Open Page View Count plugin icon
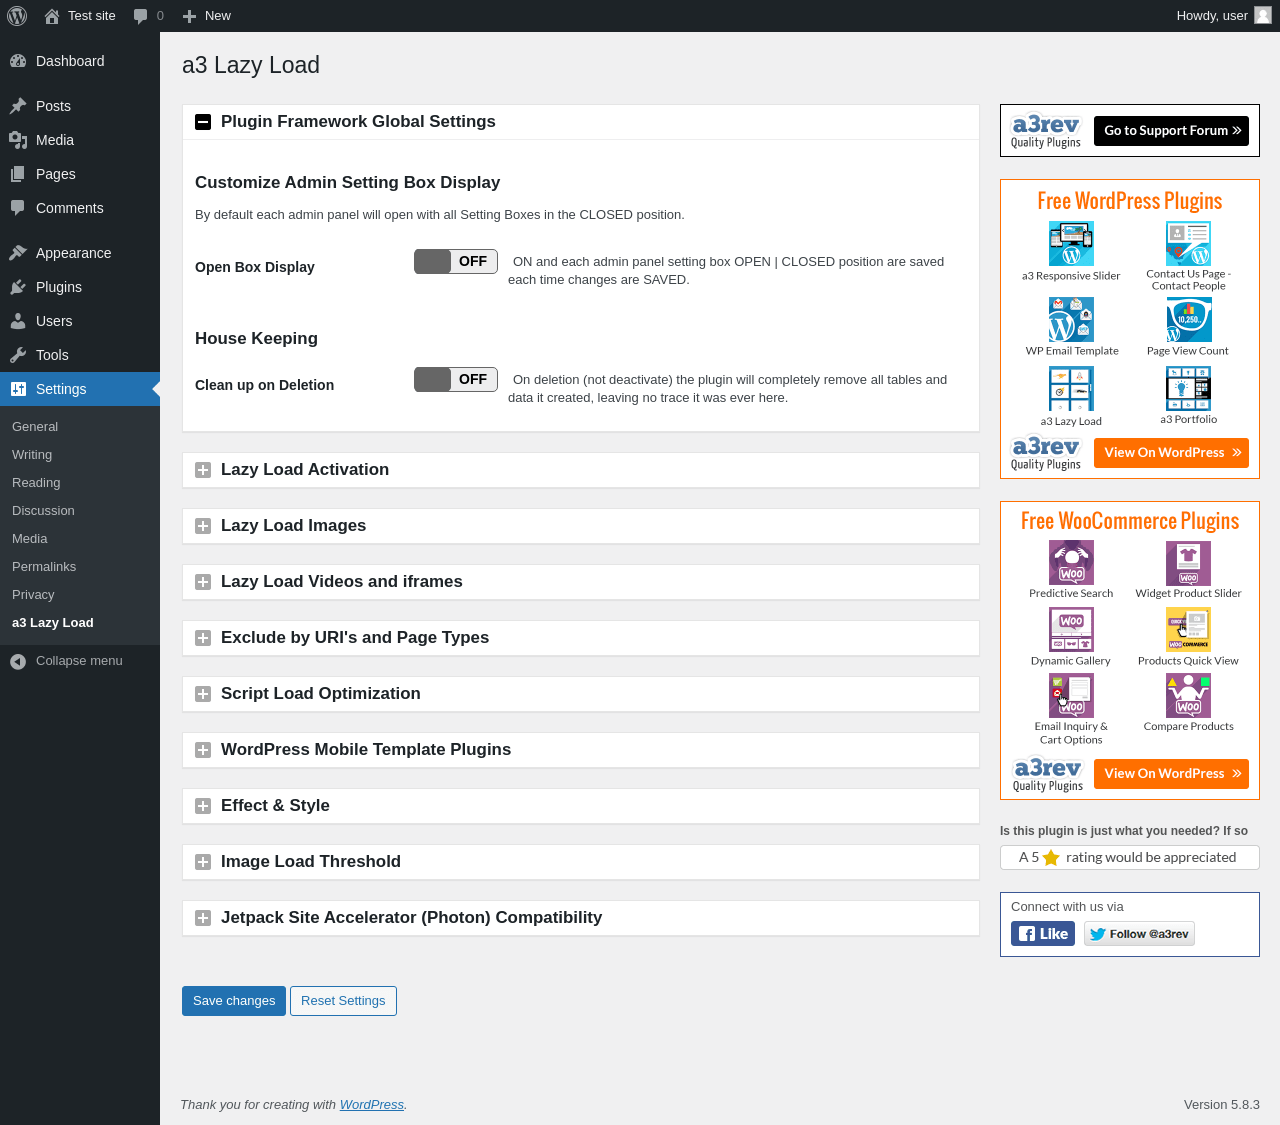The image size is (1280, 1125). 1188,319
